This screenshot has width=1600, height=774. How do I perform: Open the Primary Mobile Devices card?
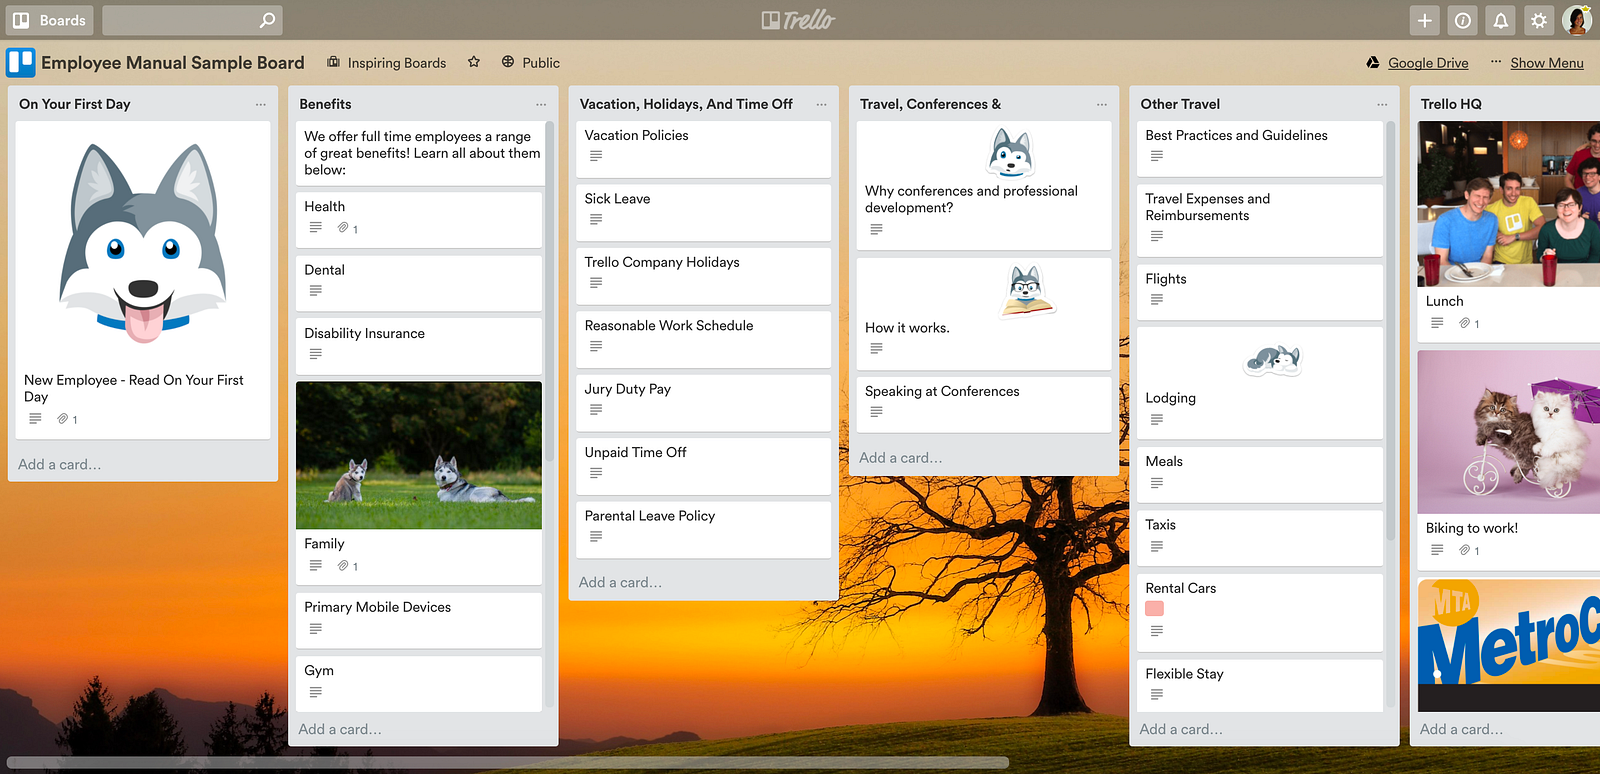click(419, 620)
